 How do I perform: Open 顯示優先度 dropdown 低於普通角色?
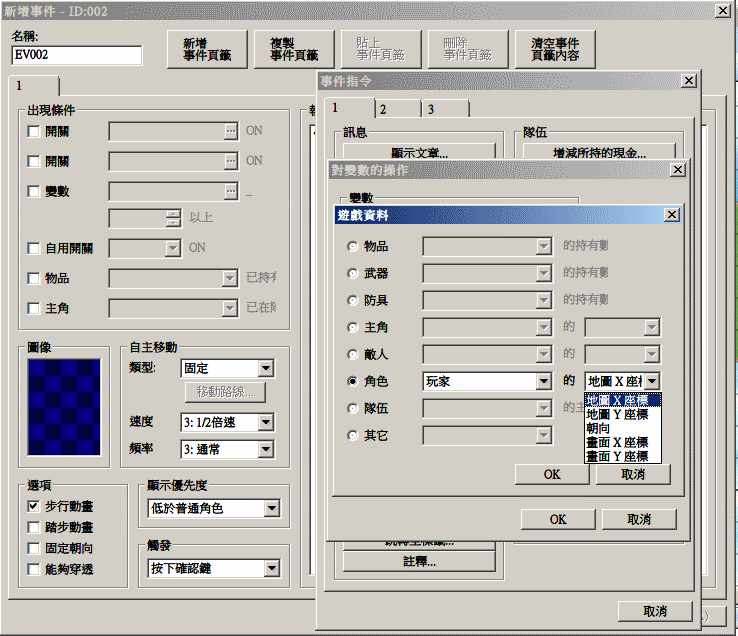tap(214, 508)
